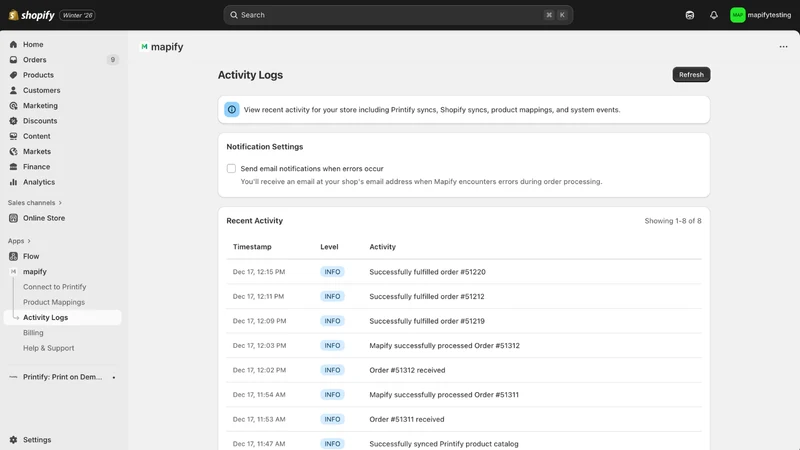Click the Flow app icon
The image size is (800, 450).
[13, 256]
